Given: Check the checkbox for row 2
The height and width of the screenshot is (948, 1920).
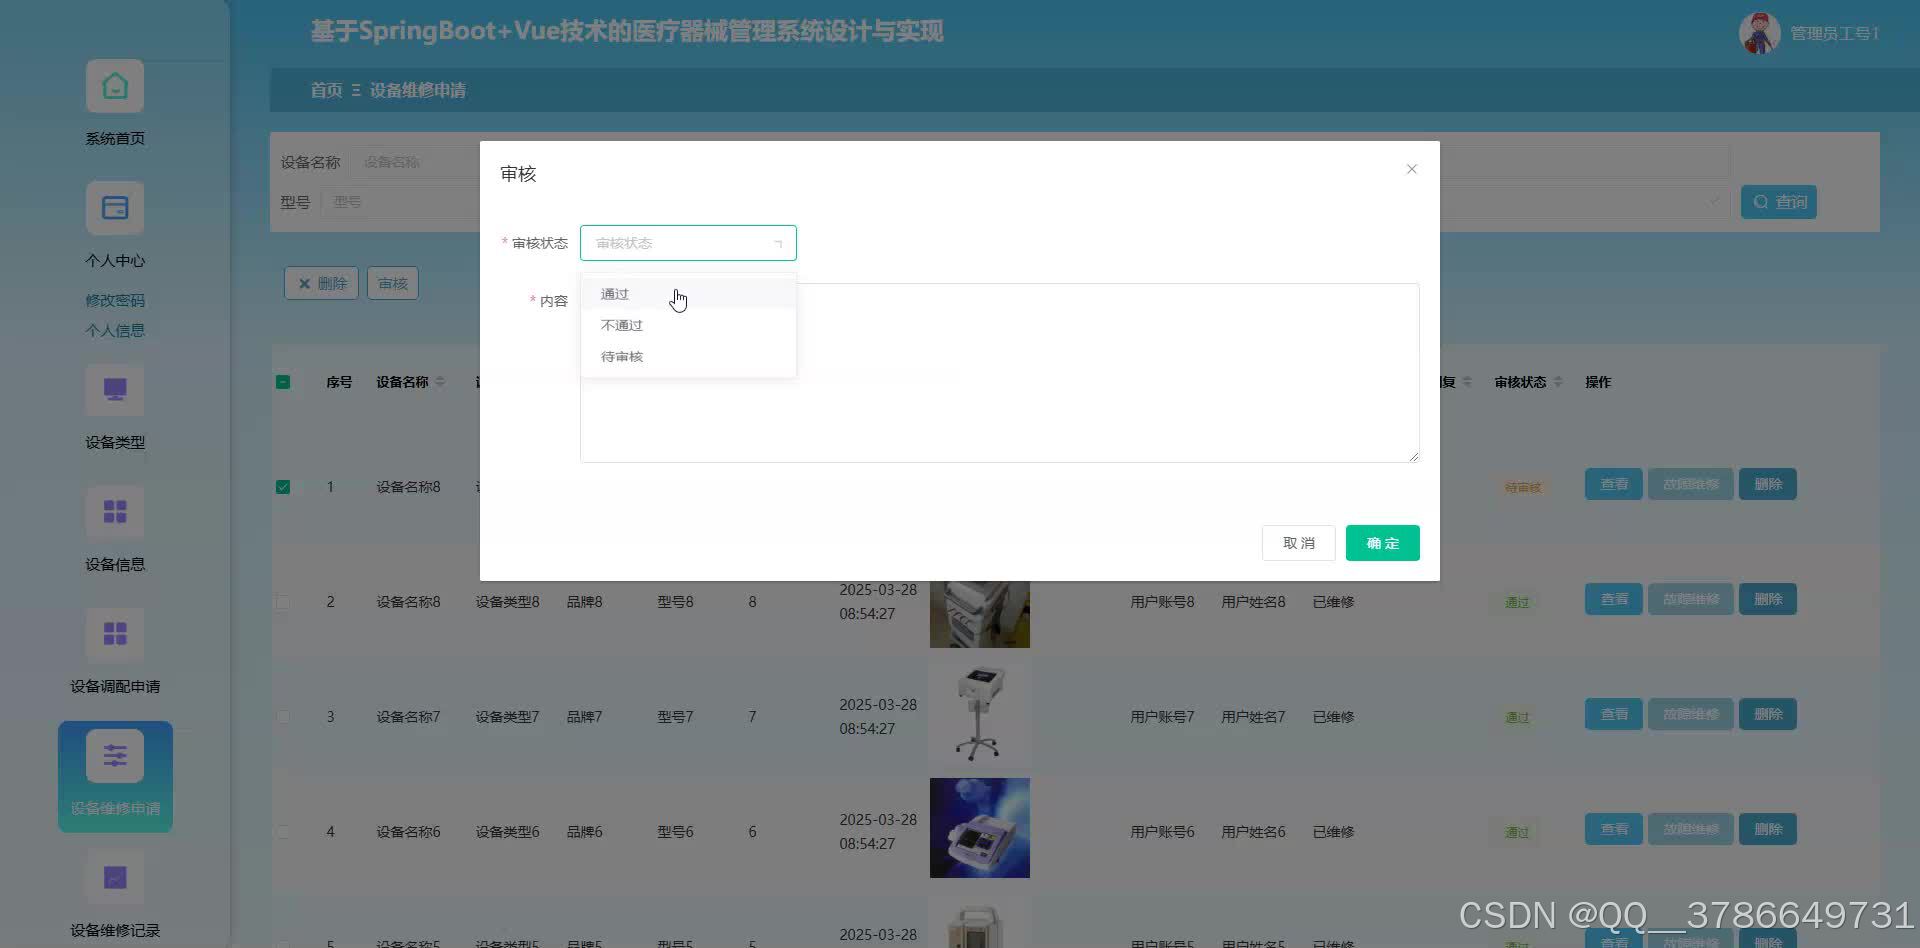Looking at the screenshot, I should coord(282,601).
